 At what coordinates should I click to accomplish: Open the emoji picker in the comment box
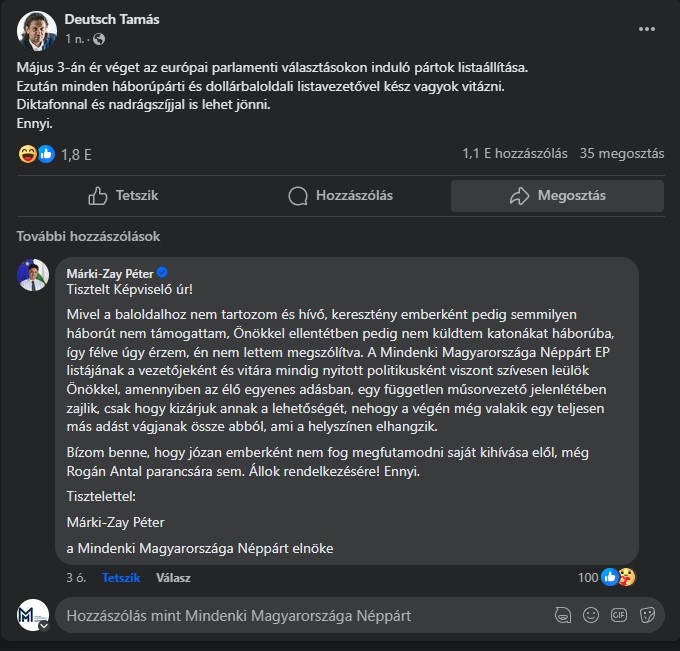[592, 614]
